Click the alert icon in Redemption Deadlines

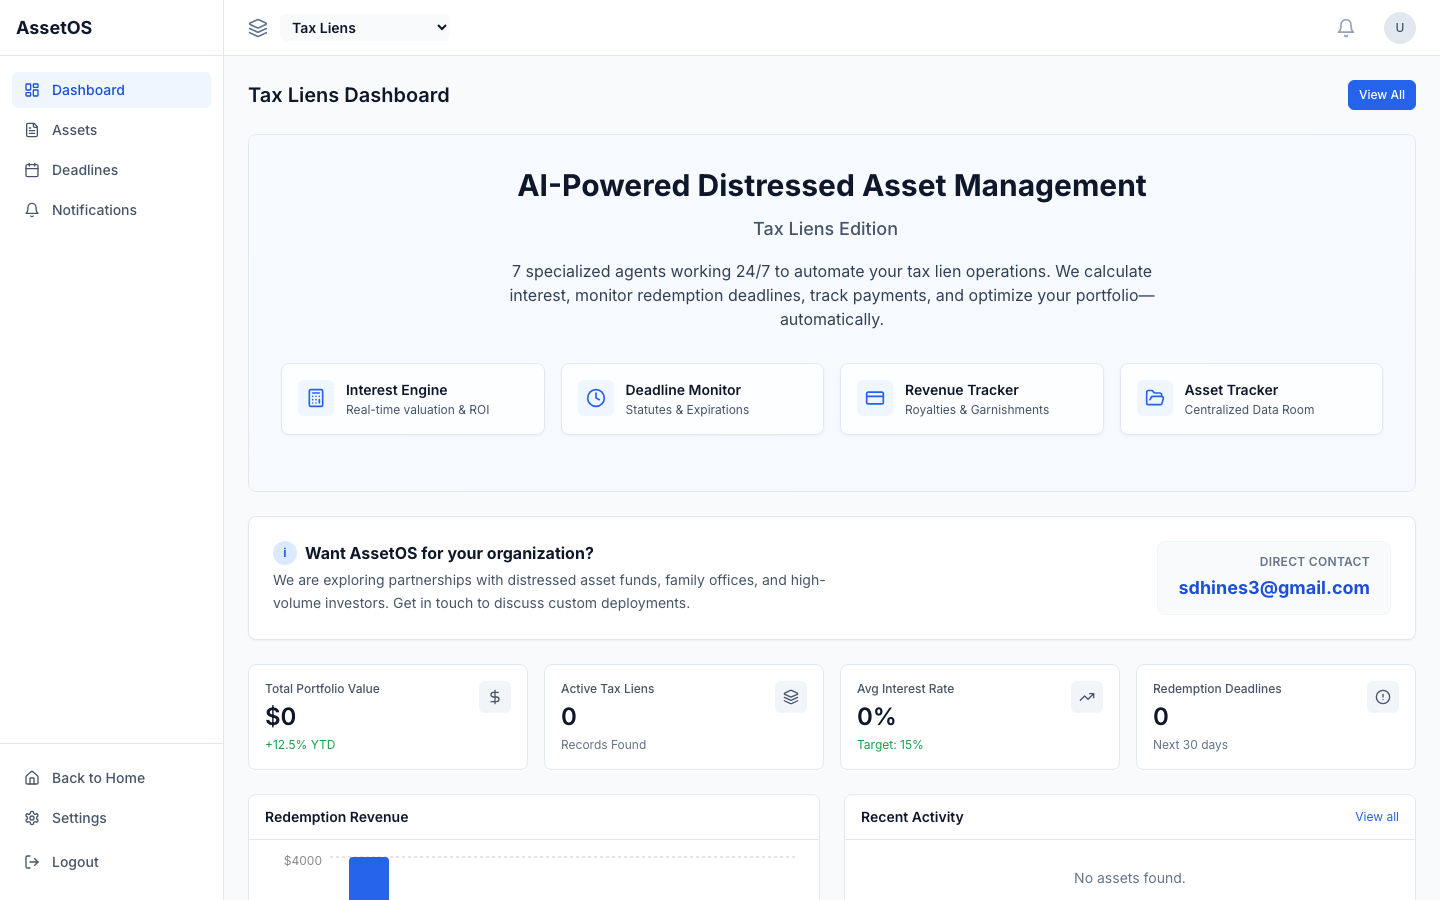coord(1383,697)
